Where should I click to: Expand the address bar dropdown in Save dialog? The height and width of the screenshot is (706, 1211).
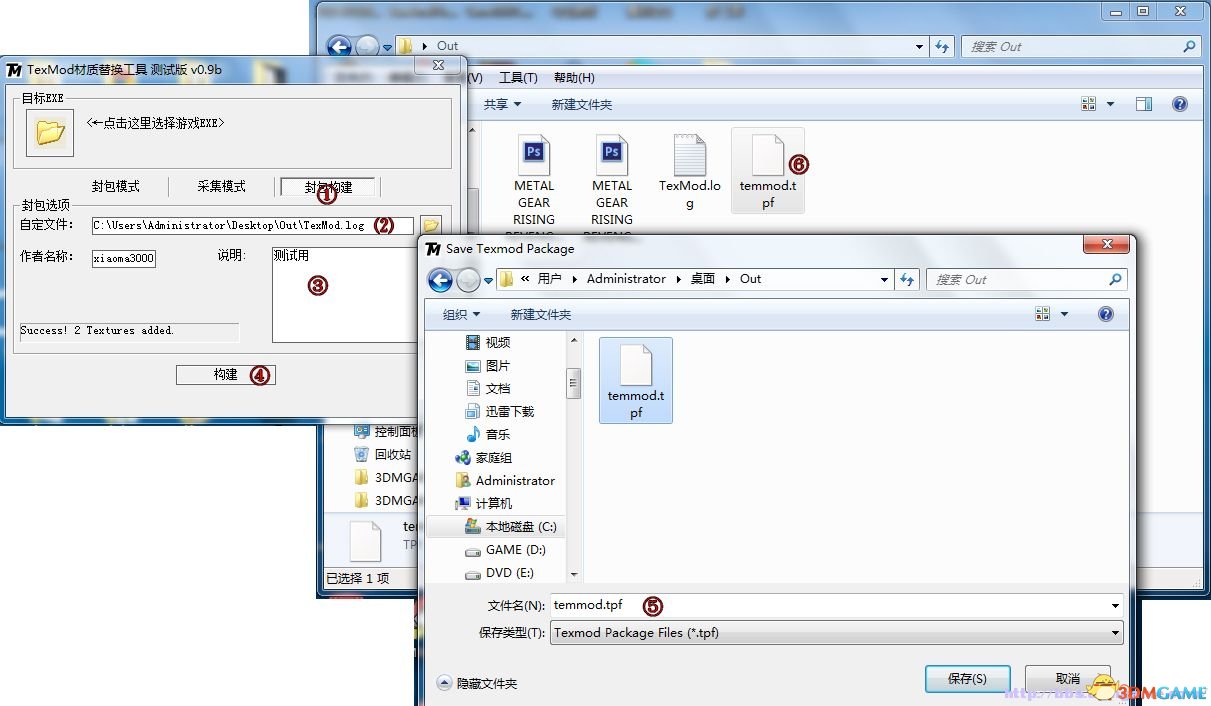click(884, 279)
